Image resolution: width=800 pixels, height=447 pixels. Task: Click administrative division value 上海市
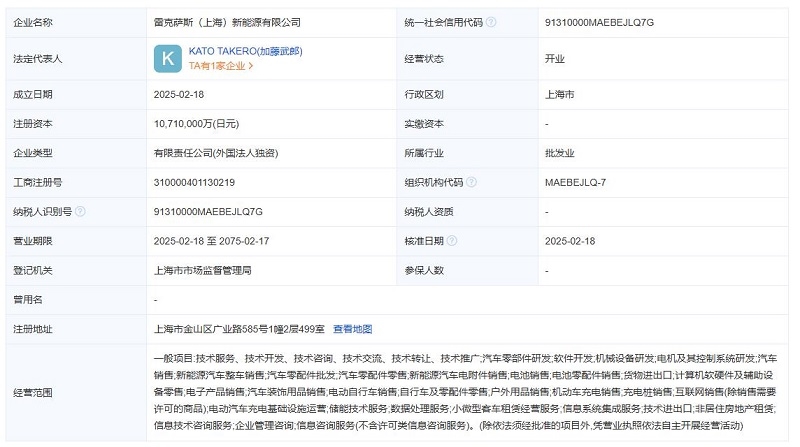tap(559, 94)
